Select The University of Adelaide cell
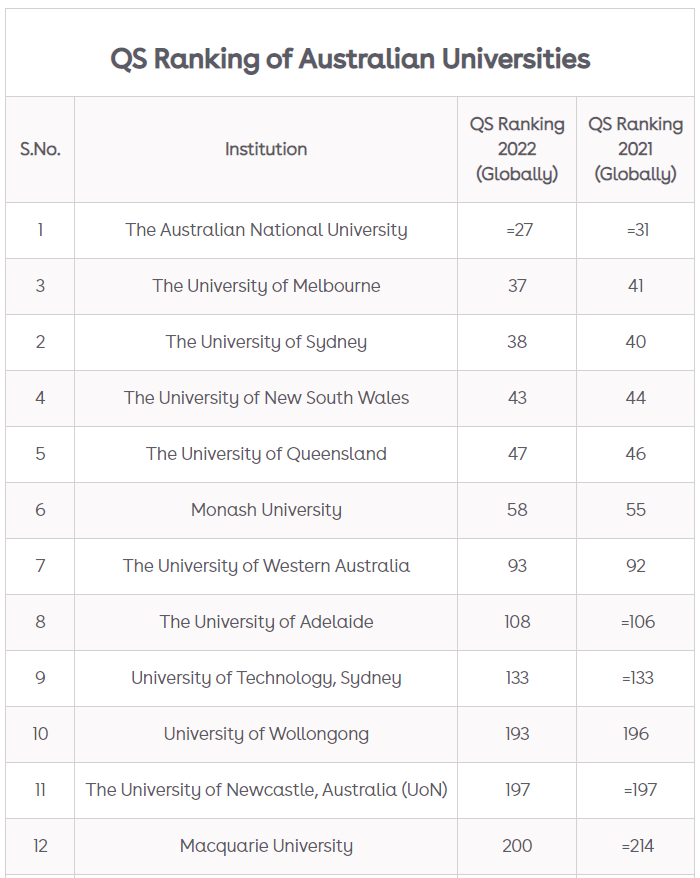 tap(266, 622)
